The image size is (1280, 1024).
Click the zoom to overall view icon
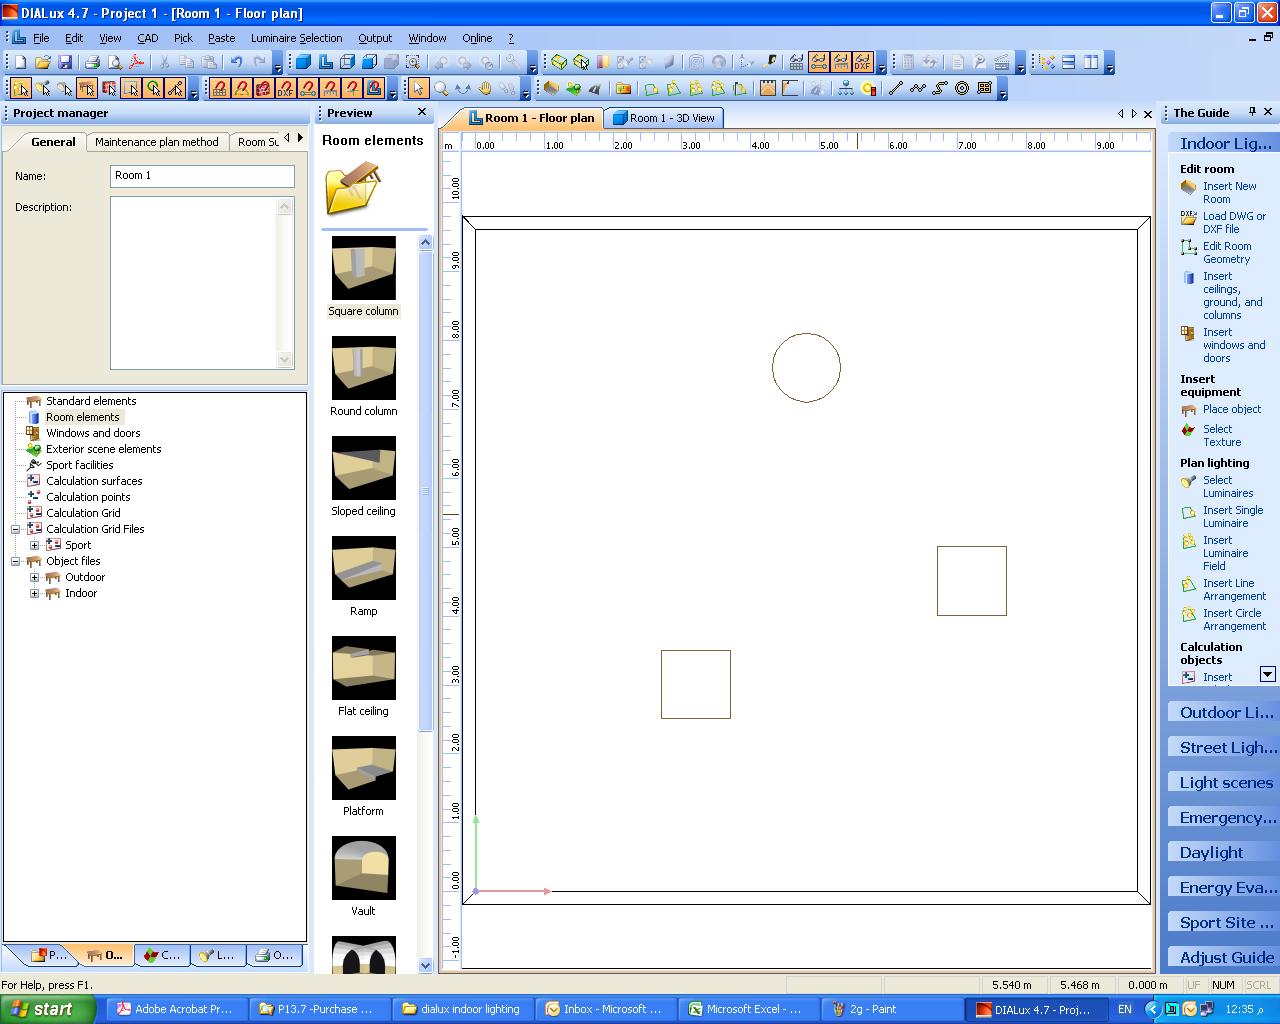412,62
